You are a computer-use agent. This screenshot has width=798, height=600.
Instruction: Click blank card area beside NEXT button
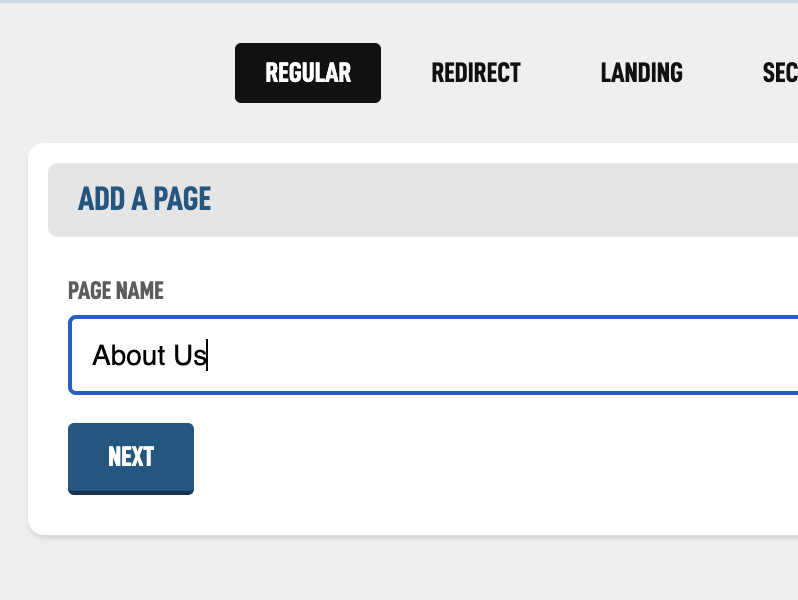[450, 458]
